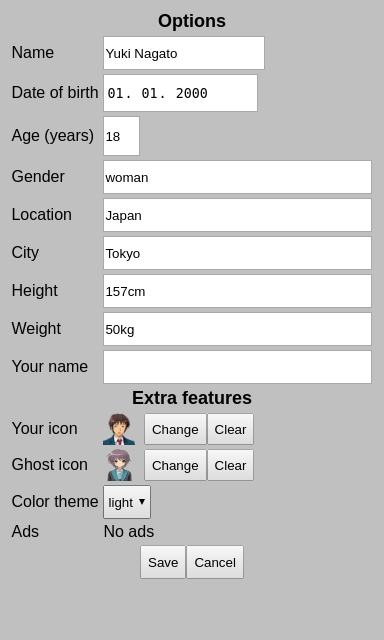This screenshot has width=384, height=640.
Task: Click the empty Your name field
Action: (x=237, y=367)
